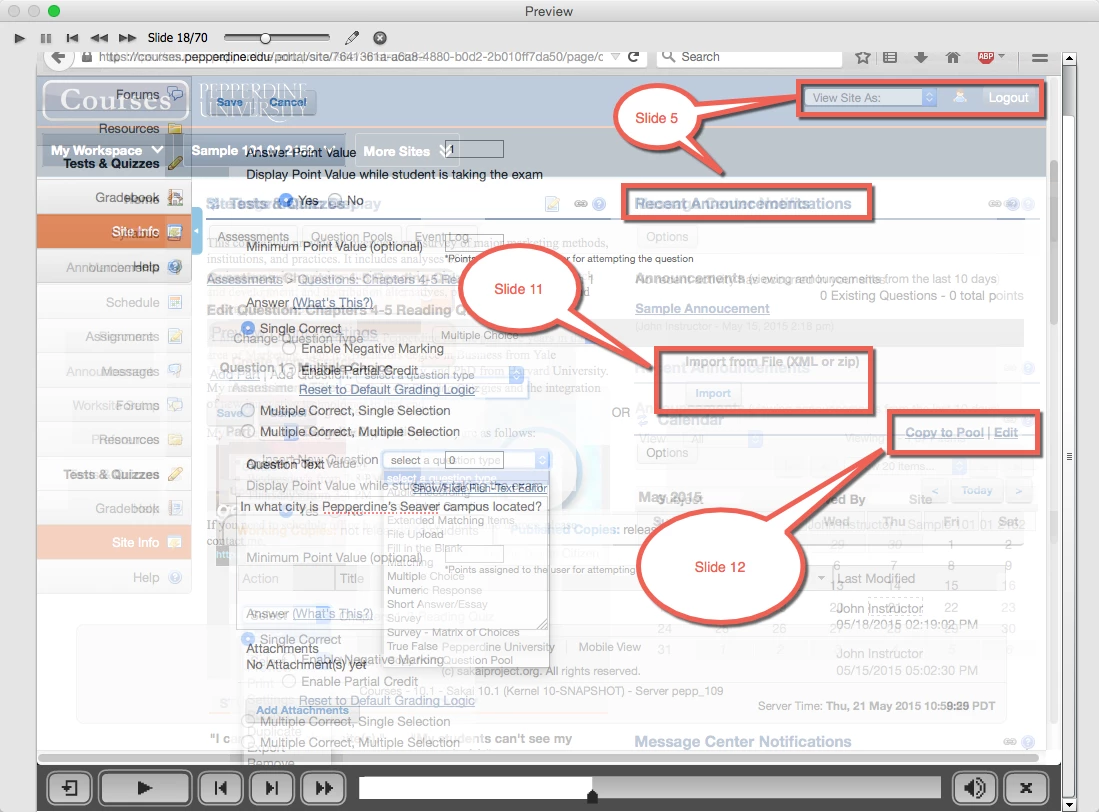1099x812 pixels.
Task: Expand the My Workspace menu
Action: tap(107, 150)
